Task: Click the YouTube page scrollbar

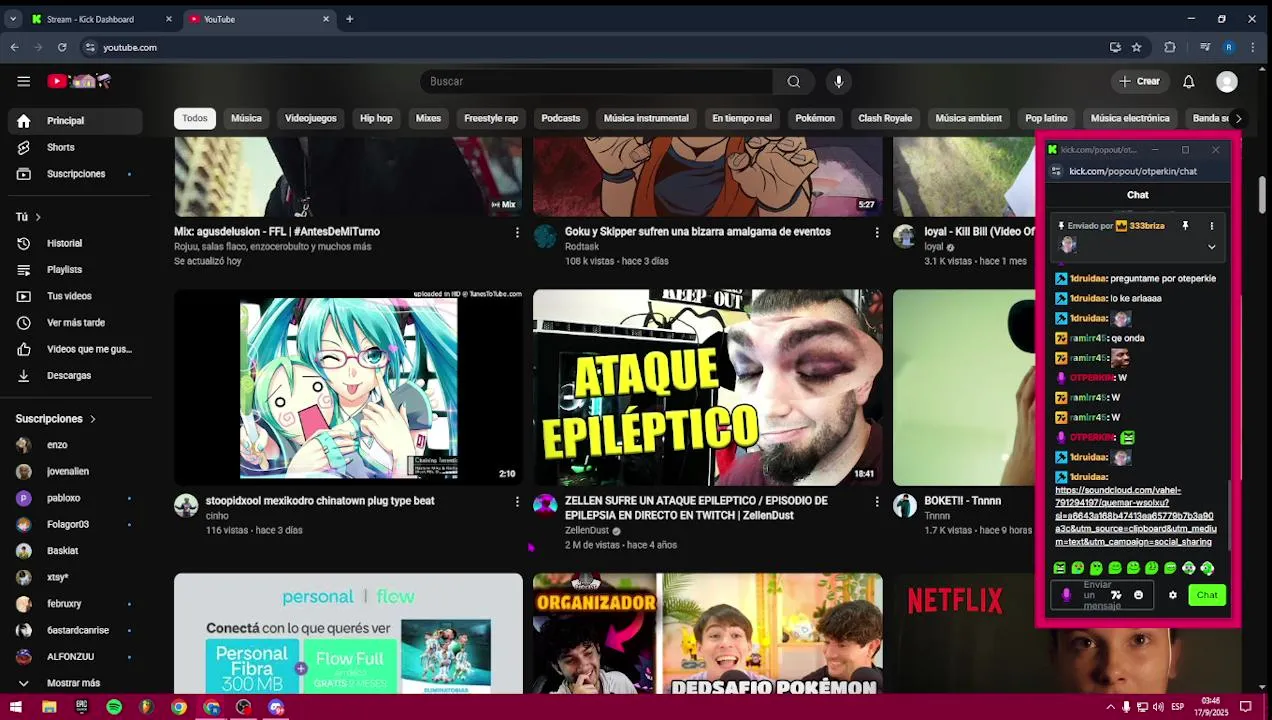Action: (1262, 194)
